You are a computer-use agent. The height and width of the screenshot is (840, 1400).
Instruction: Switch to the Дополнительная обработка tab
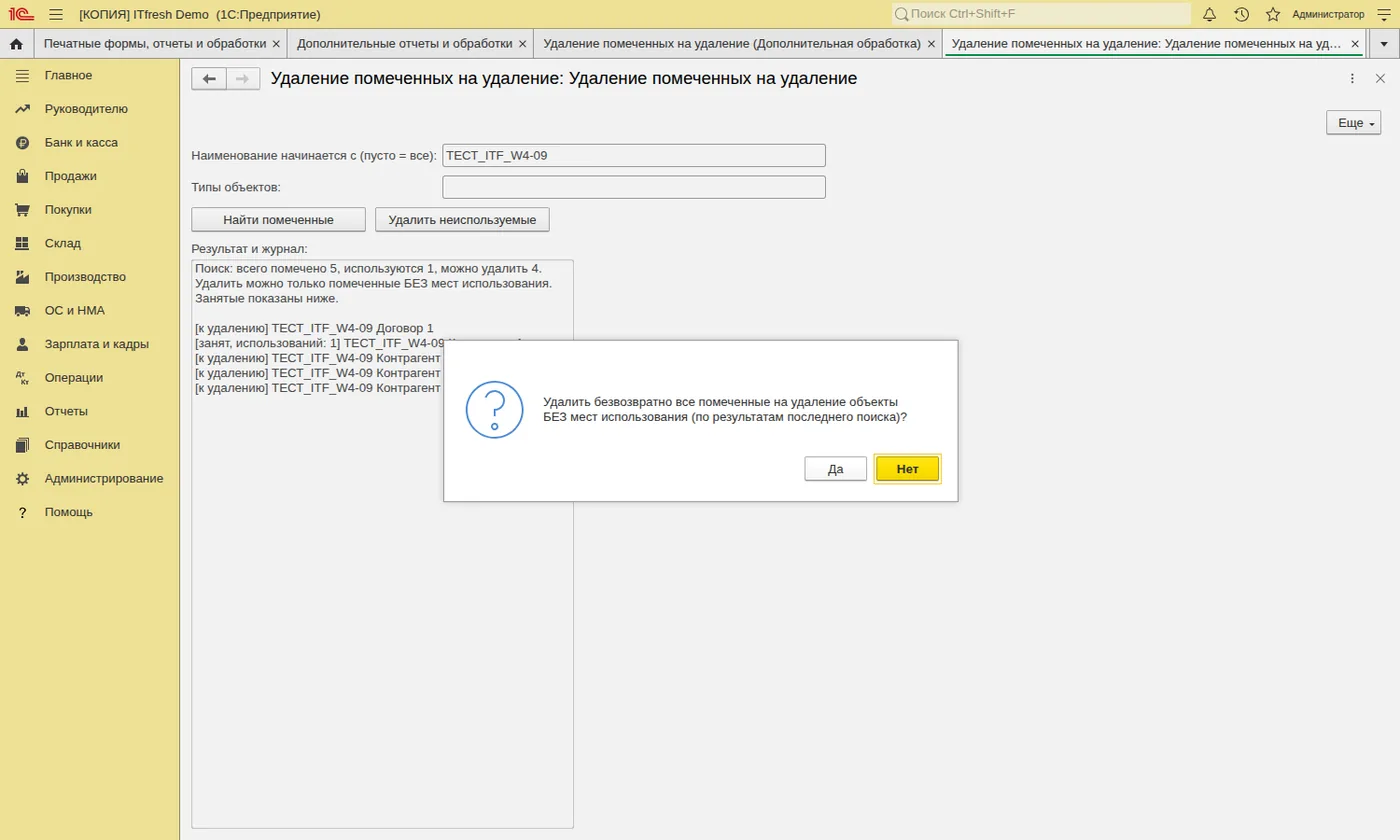click(732, 44)
